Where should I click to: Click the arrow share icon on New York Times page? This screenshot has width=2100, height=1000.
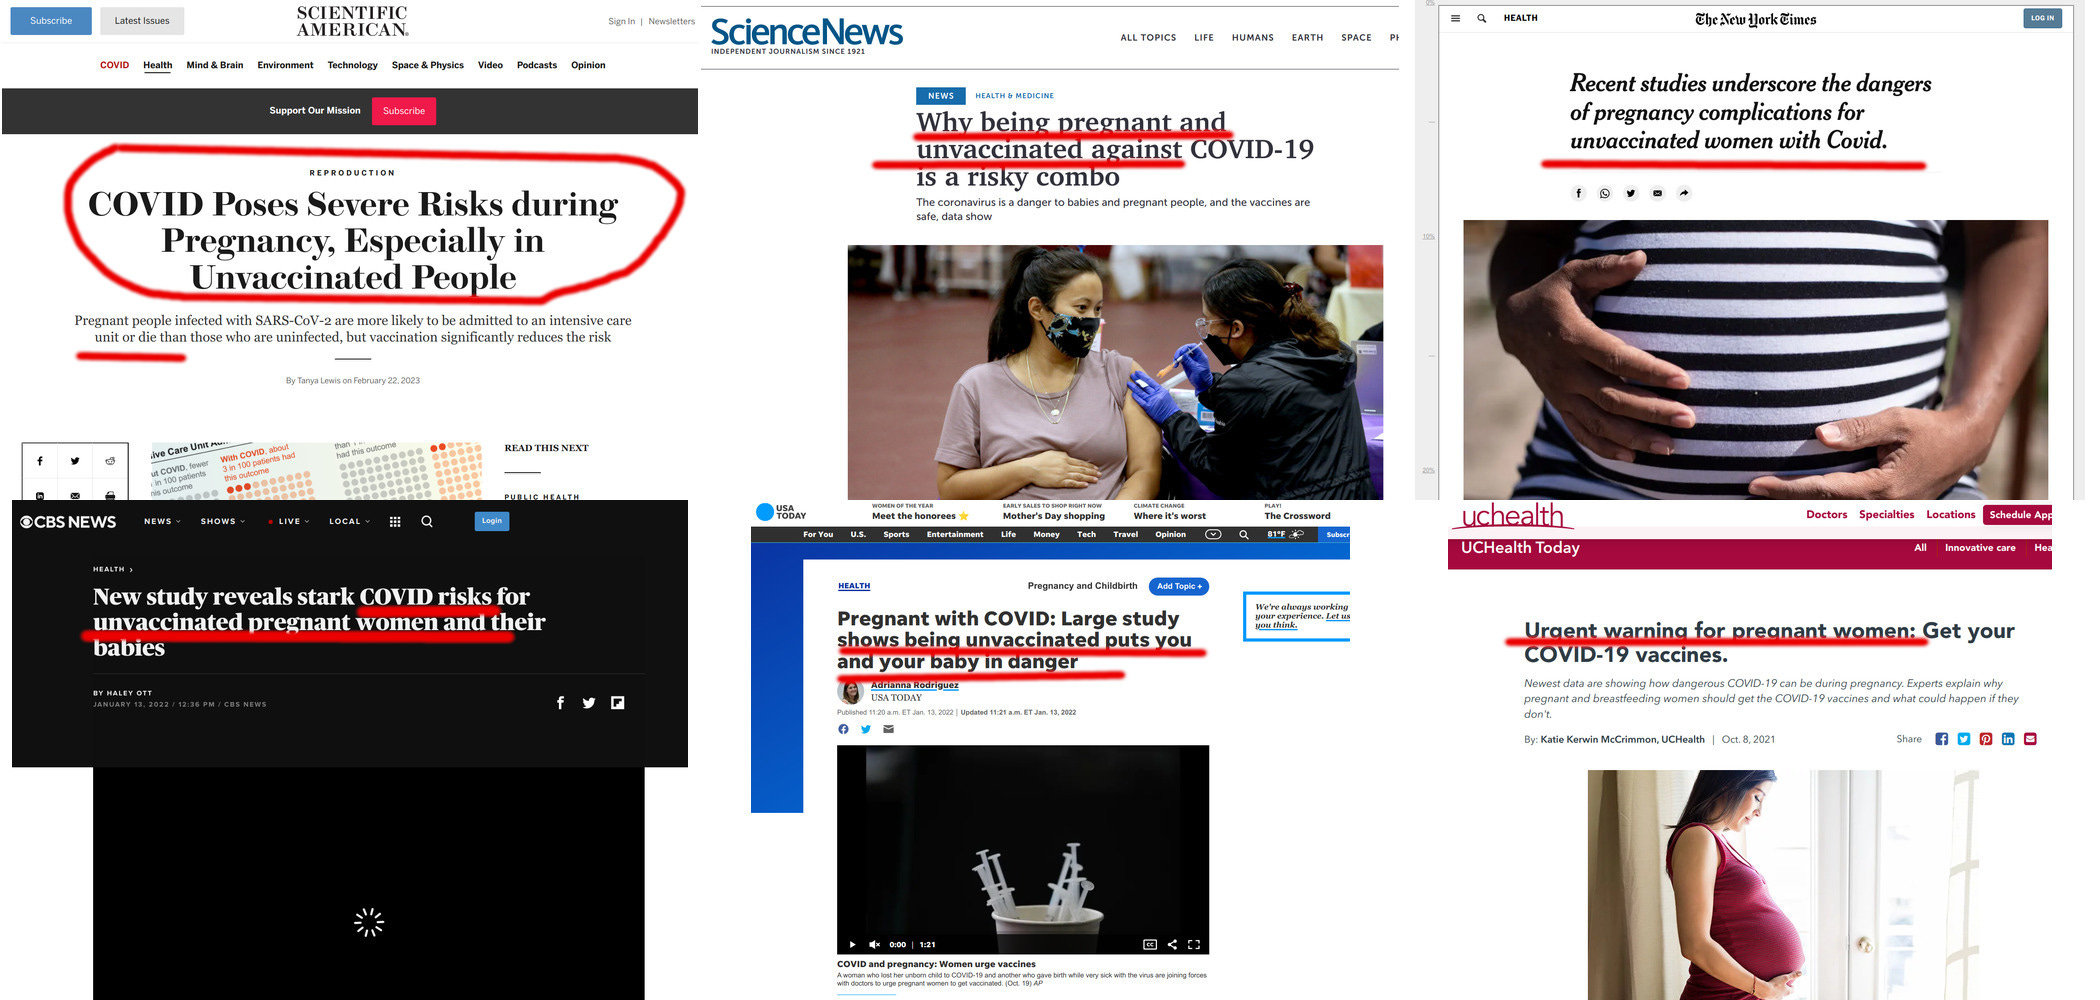pyautogui.click(x=1684, y=193)
